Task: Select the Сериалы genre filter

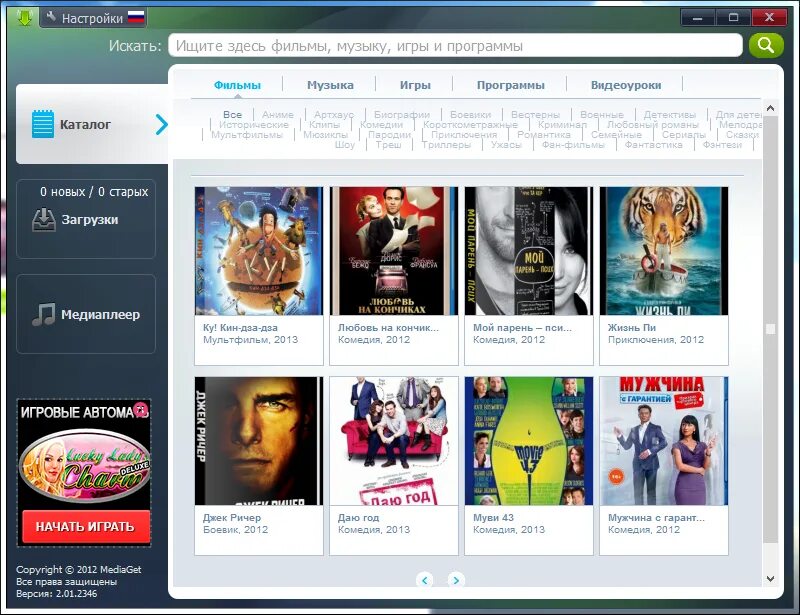Action: pyautogui.click(x=684, y=135)
